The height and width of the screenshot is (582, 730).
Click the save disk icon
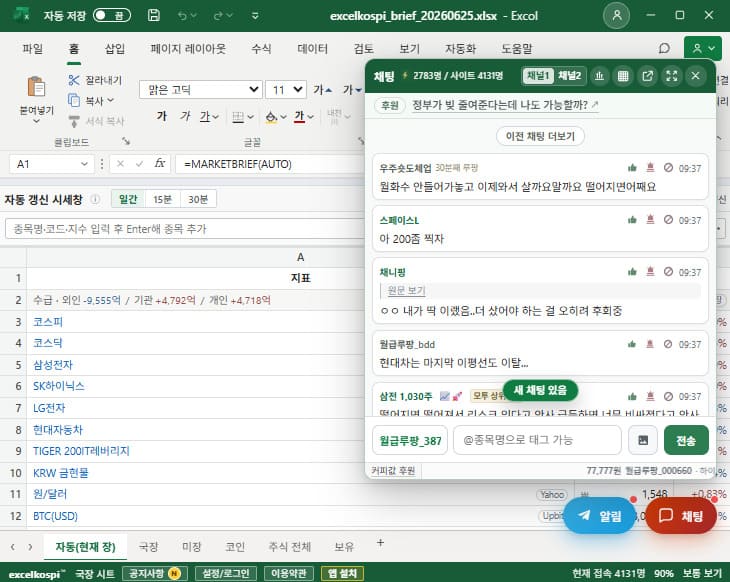(x=153, y=15)
